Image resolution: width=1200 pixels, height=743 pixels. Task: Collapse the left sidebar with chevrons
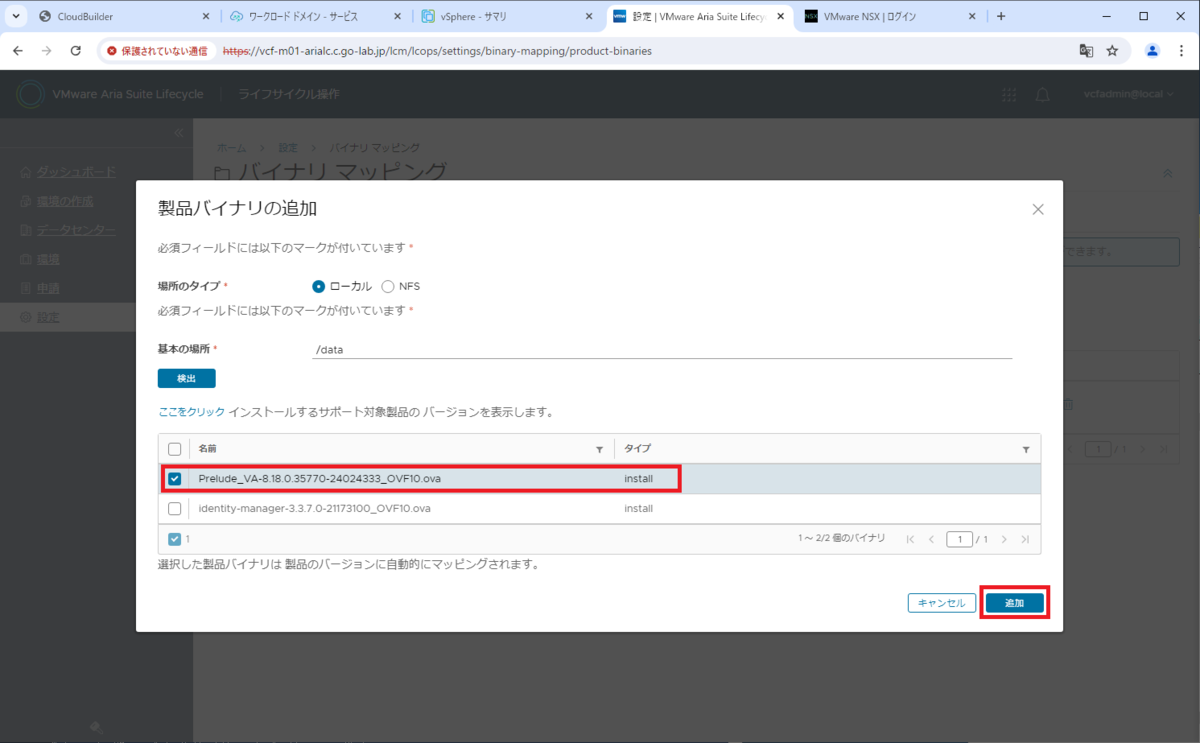coord(178,132)
